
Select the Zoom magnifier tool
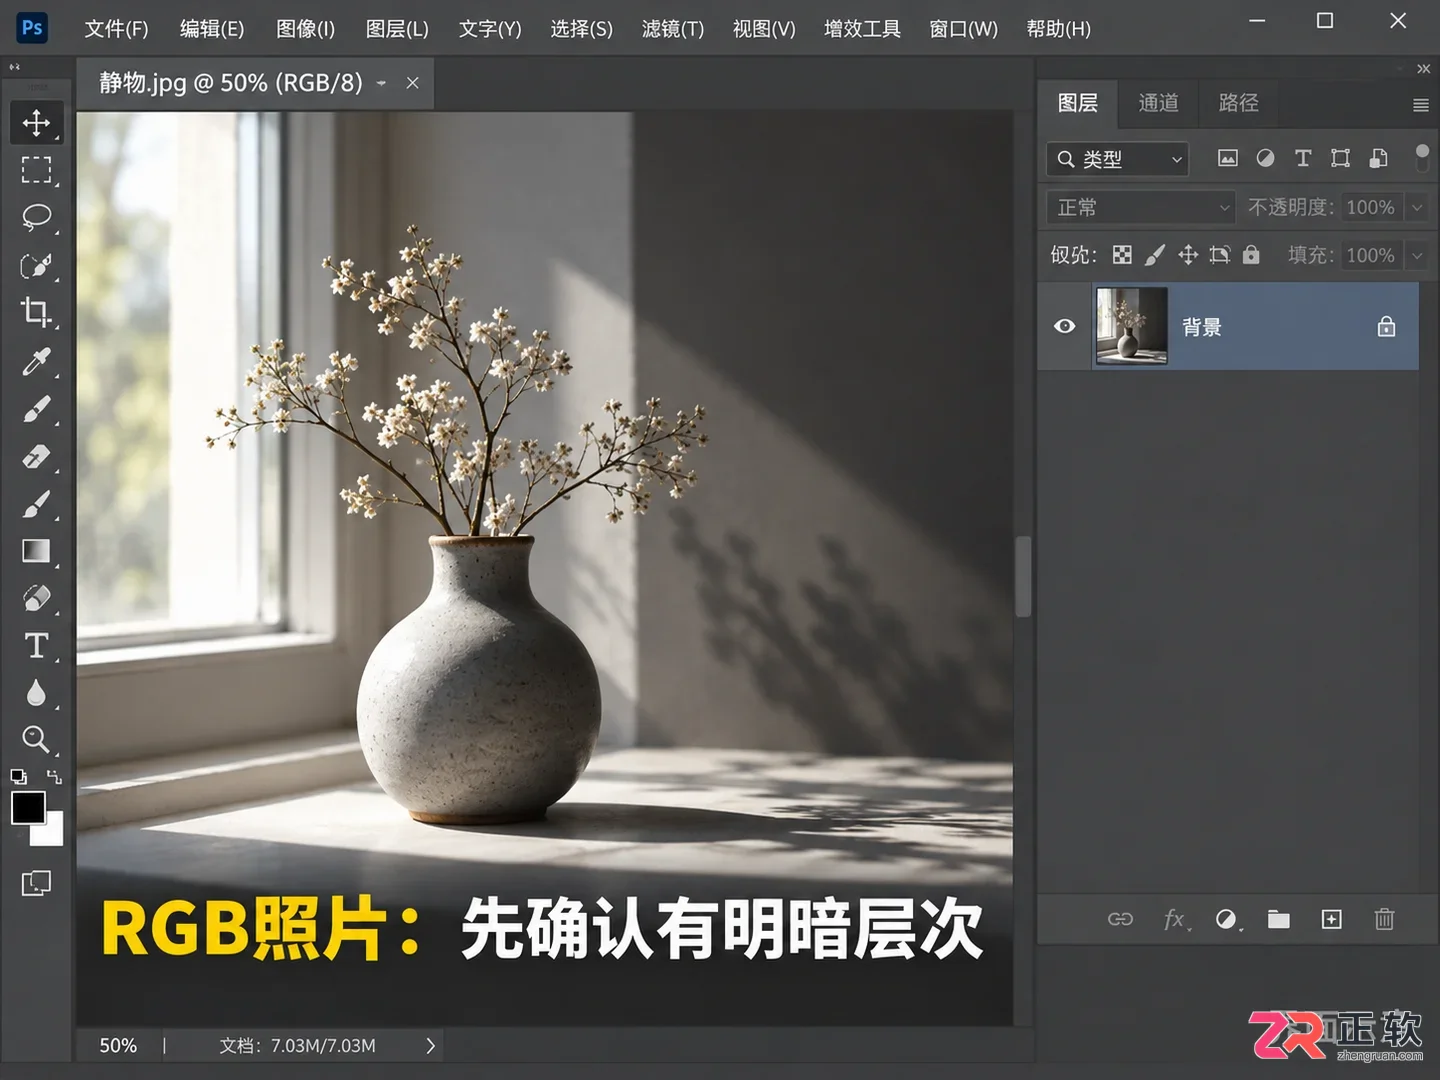[x=37, y=740]
